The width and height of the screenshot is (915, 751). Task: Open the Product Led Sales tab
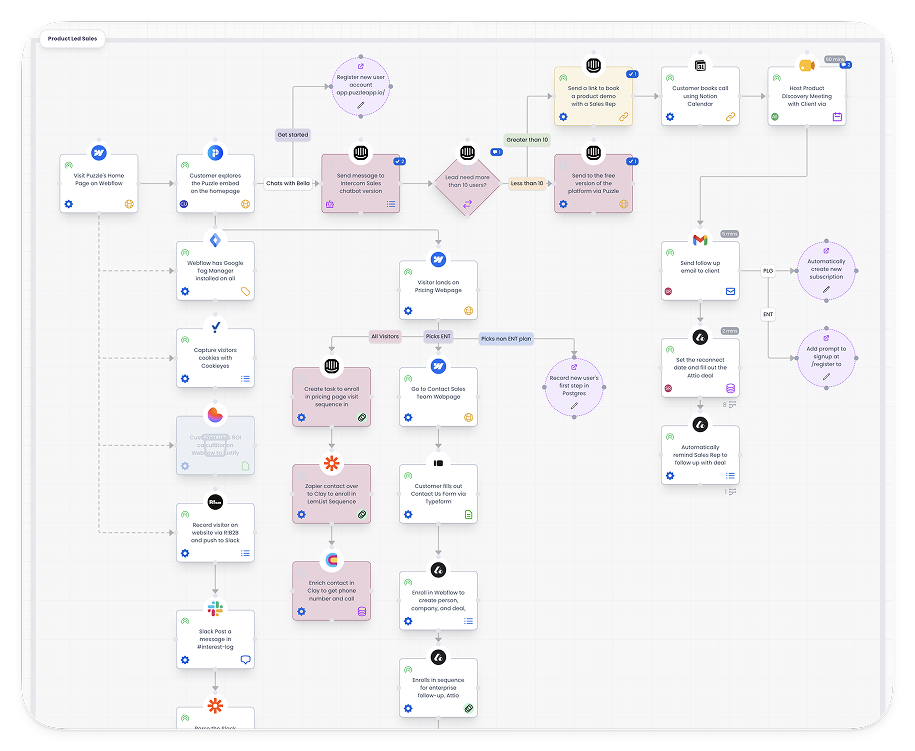tap(72, 39)
